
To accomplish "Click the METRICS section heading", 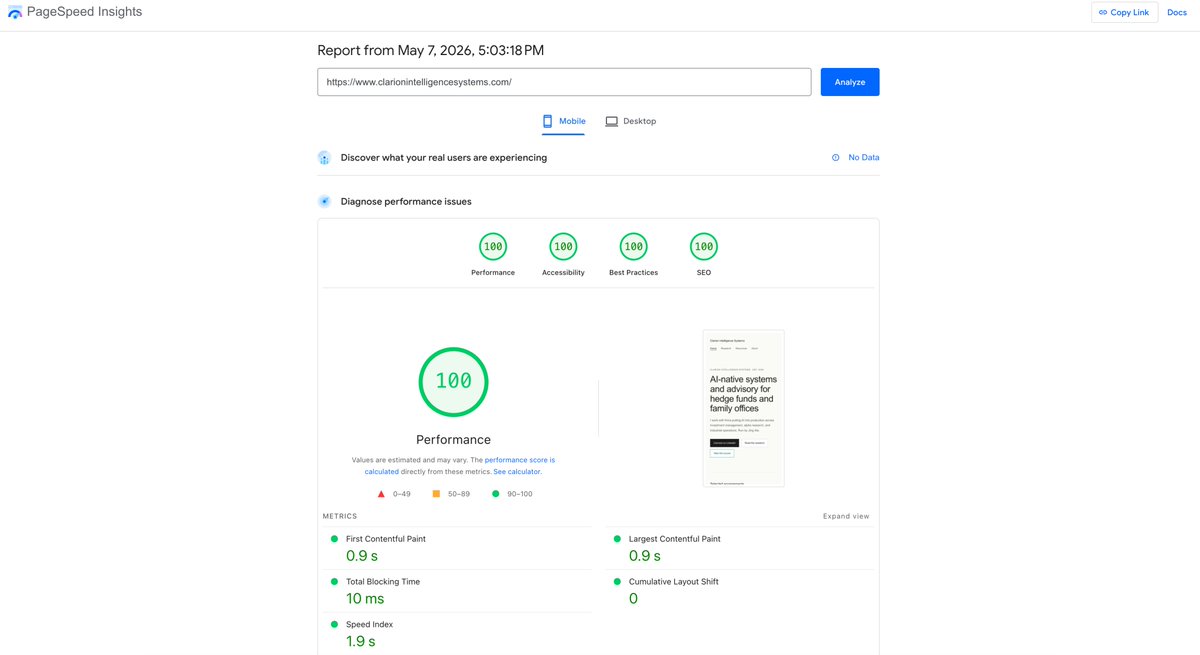I will tap(340, 516).
